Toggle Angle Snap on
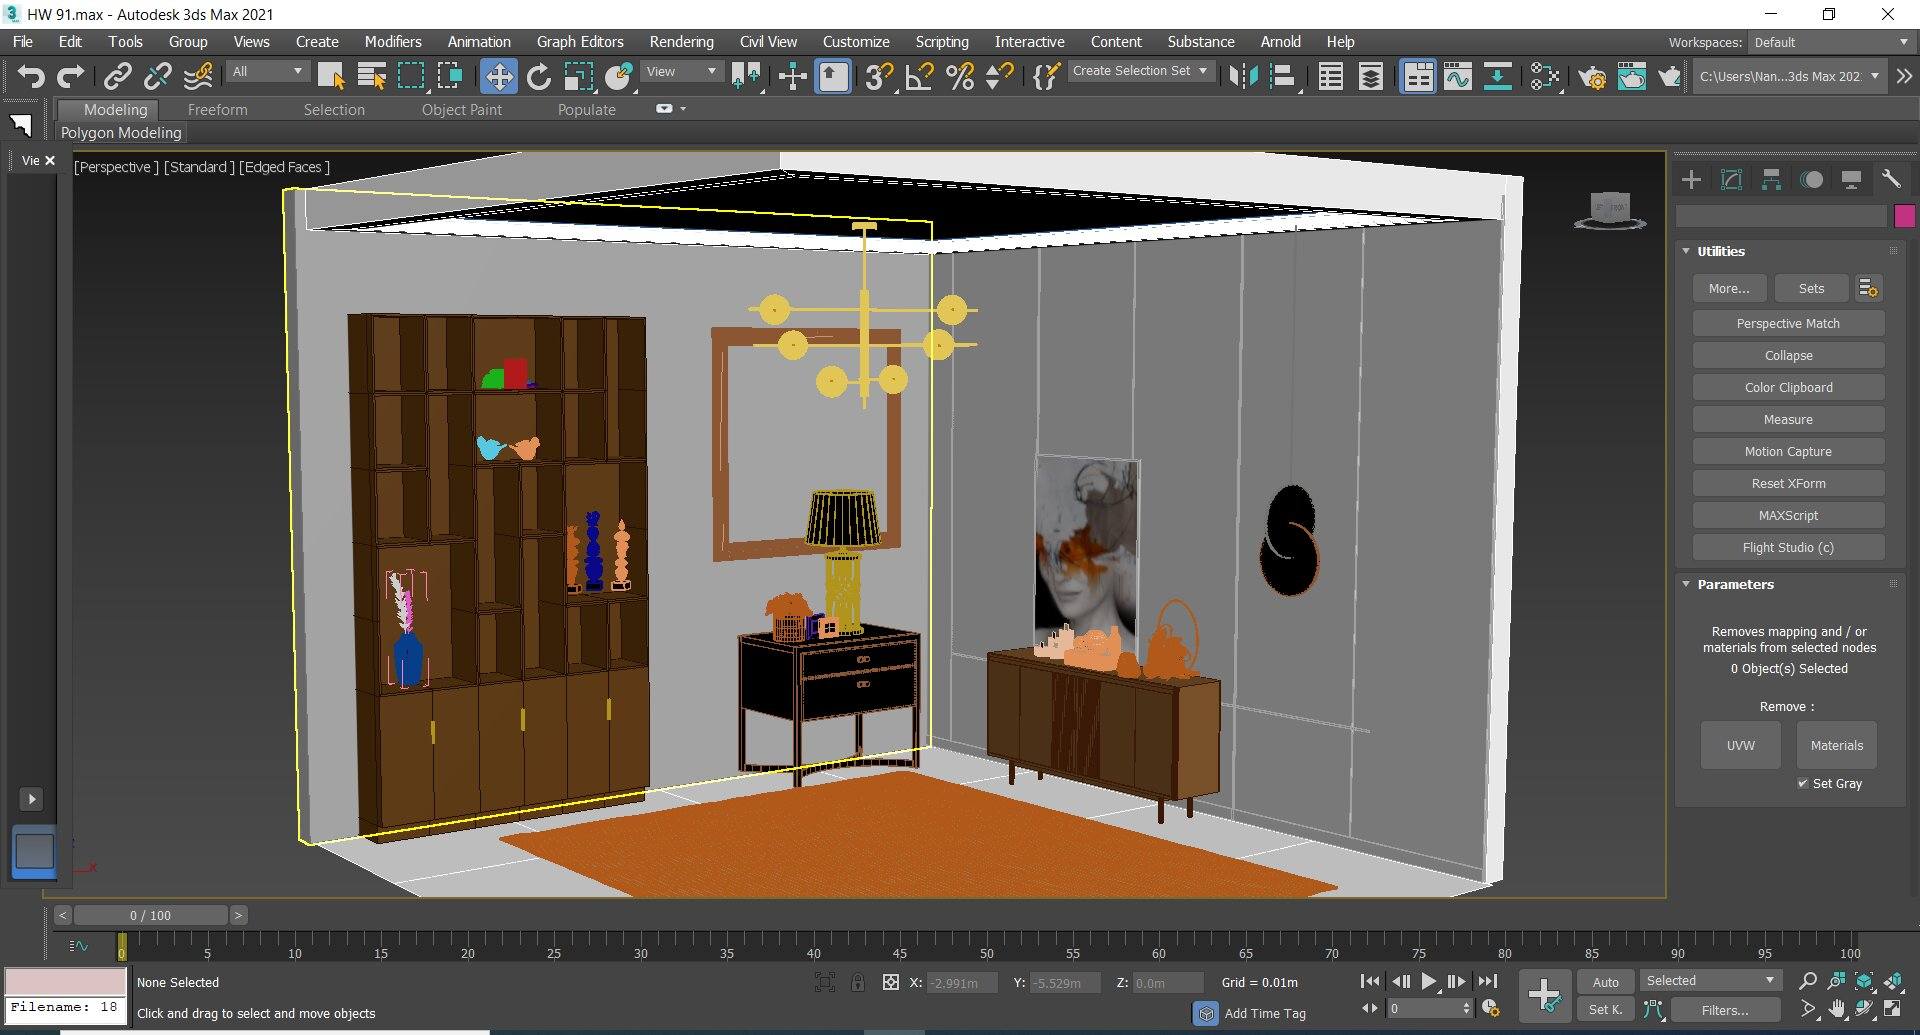This screenshot has height=1035, width=1920. (918, 76)
